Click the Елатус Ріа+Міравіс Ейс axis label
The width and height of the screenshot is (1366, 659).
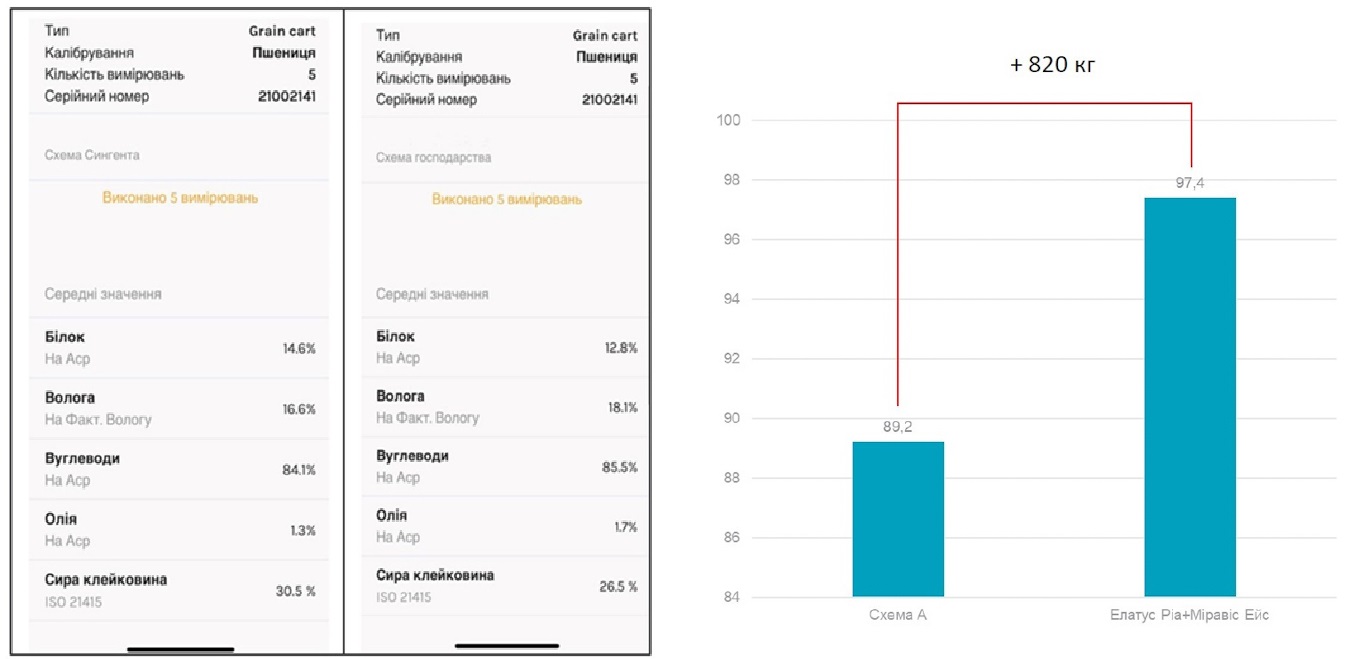(x=1189, y=615)
